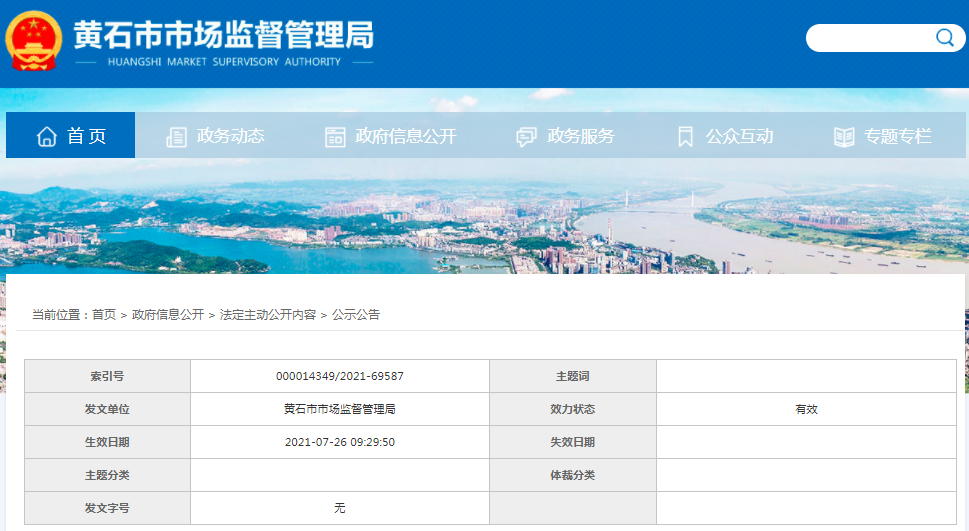Click the 黄石市市场监督管理局 site title
The image size is (969, 531).
click(224, 34)
